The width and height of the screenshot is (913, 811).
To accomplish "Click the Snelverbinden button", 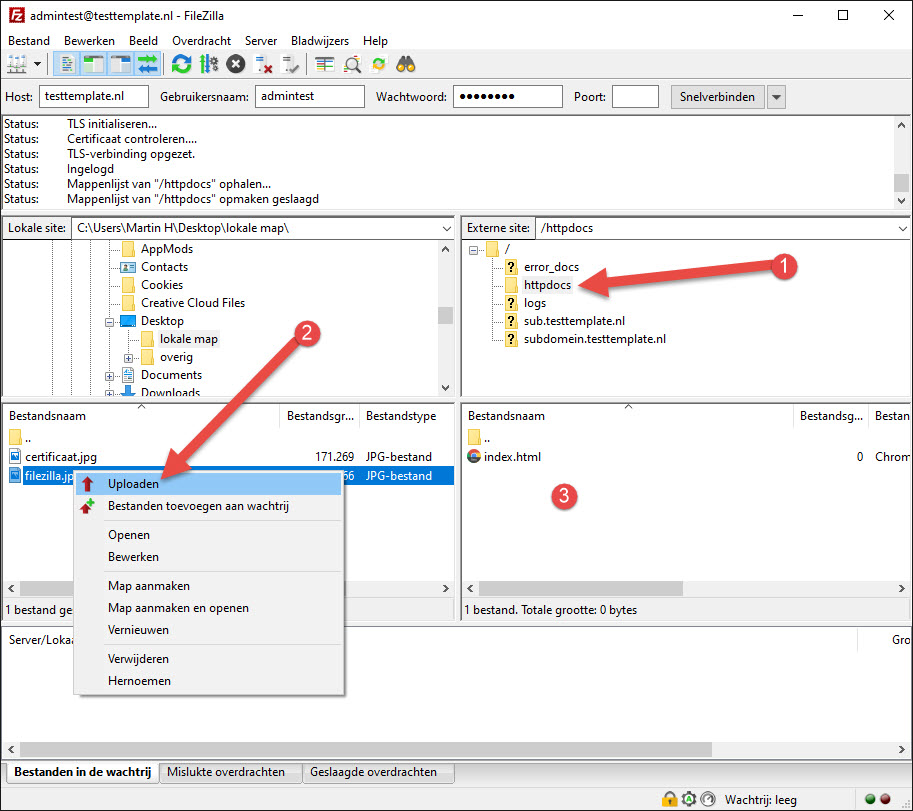I will coord(717,97).
